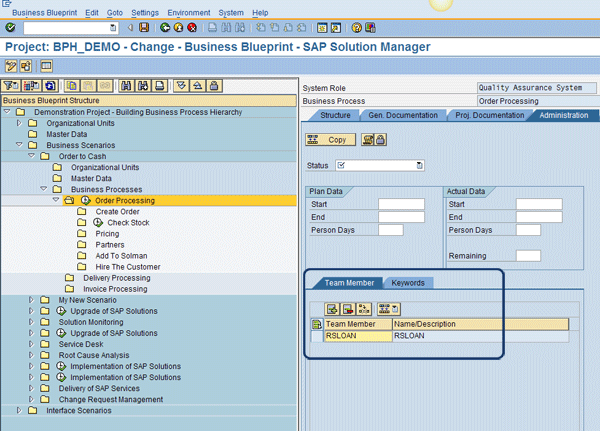600x431 pixels.
Task: Print the Business Blueprint structure tree
Action: pos(160,86)
